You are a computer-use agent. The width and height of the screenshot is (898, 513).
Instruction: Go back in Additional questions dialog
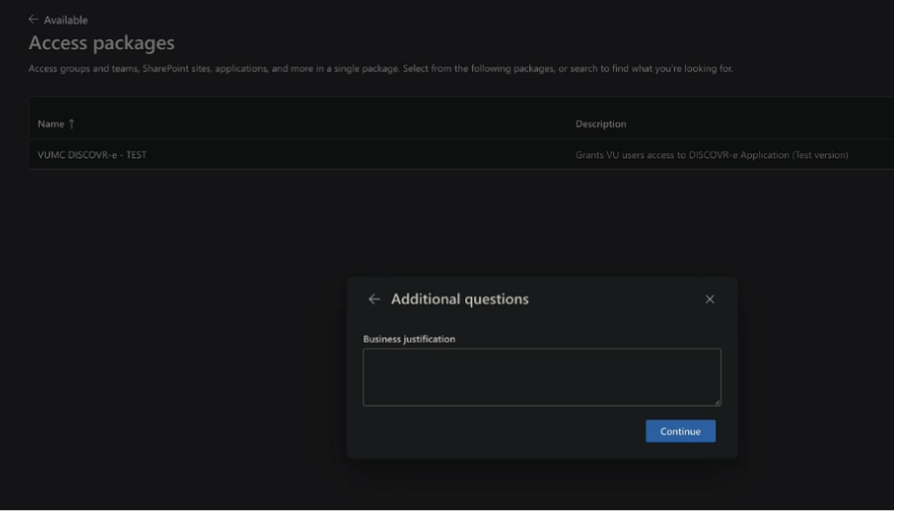pyautogui.click(x=375, y=300)
